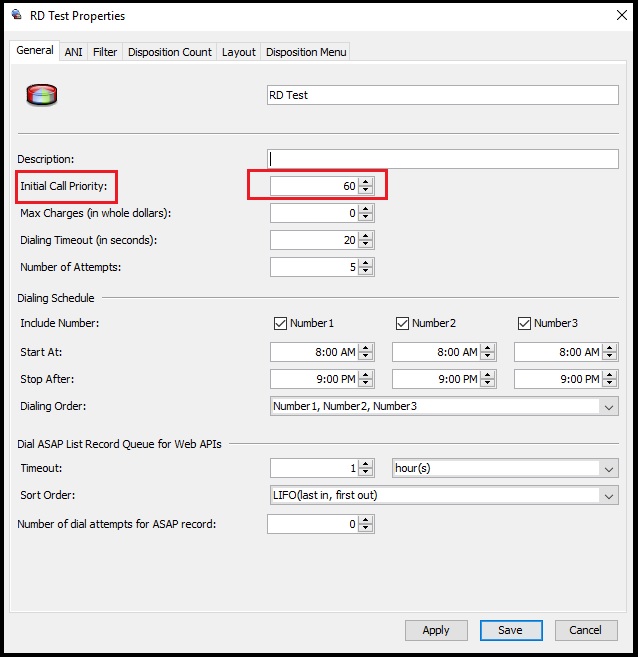The height and width of the screenshot is (657, 638).
Task: Increase Number1 Stop After time
Action: click(366, 375)
